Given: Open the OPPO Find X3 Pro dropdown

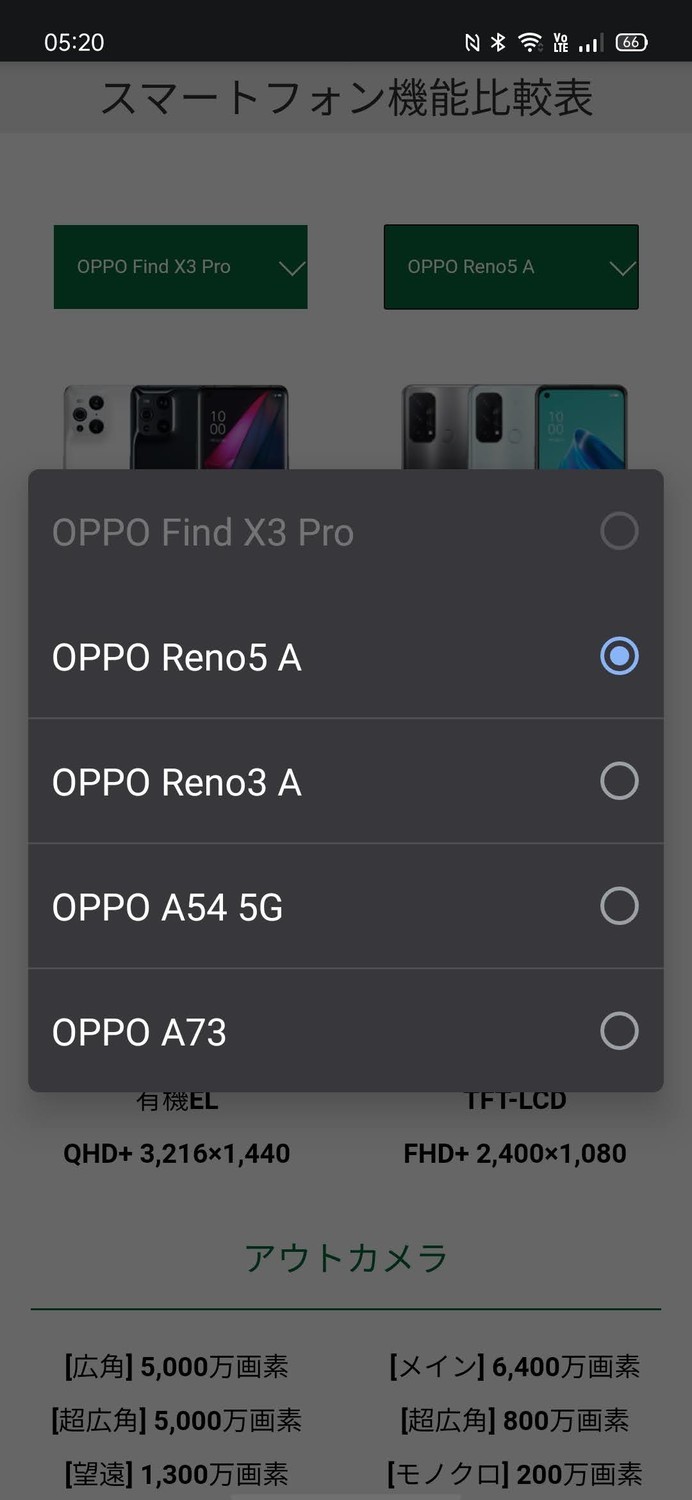Looking at the screenshot, I should click(181, 267).
